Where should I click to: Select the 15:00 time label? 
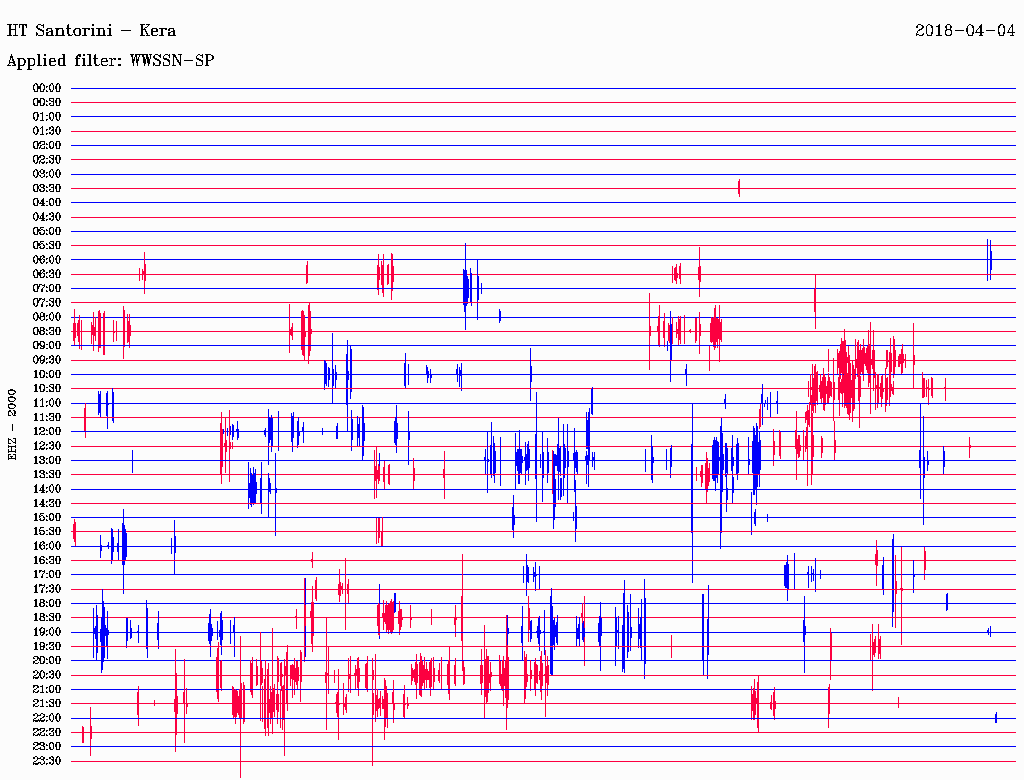[x=47, y=517]
